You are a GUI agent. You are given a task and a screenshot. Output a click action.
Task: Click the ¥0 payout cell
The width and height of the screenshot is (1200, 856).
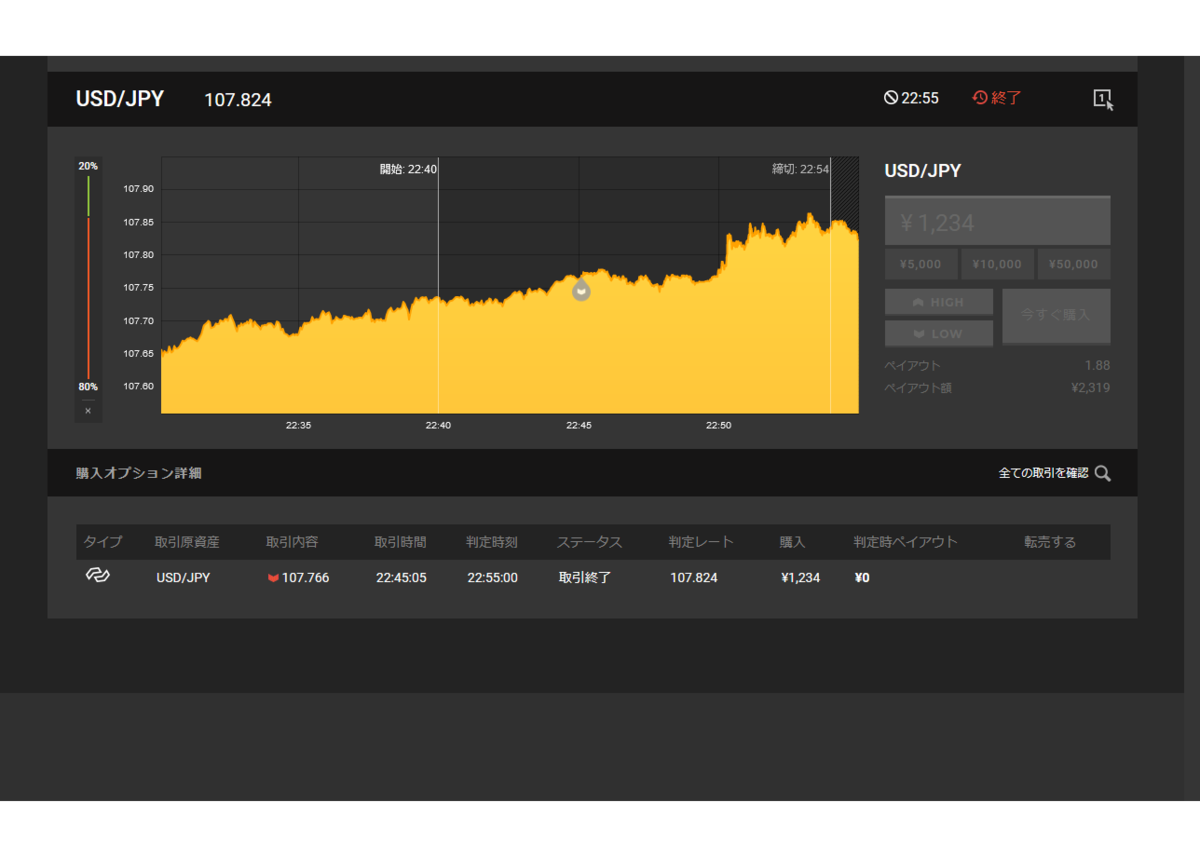pos(862,578)
